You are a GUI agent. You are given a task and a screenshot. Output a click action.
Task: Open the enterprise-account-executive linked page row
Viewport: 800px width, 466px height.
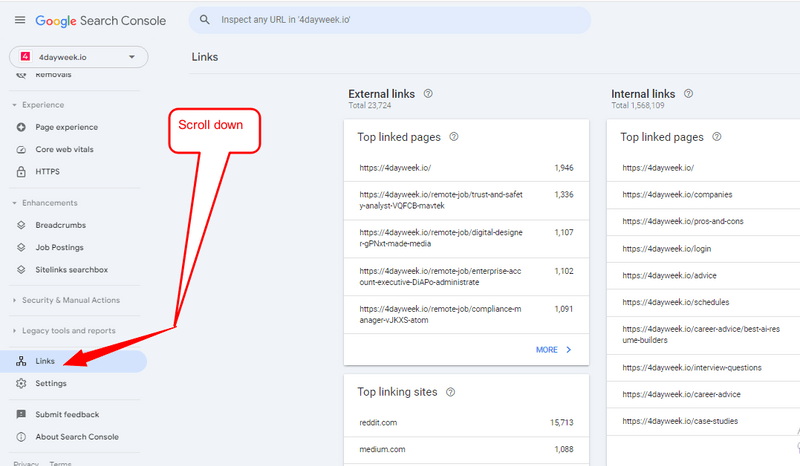[466, 277]
